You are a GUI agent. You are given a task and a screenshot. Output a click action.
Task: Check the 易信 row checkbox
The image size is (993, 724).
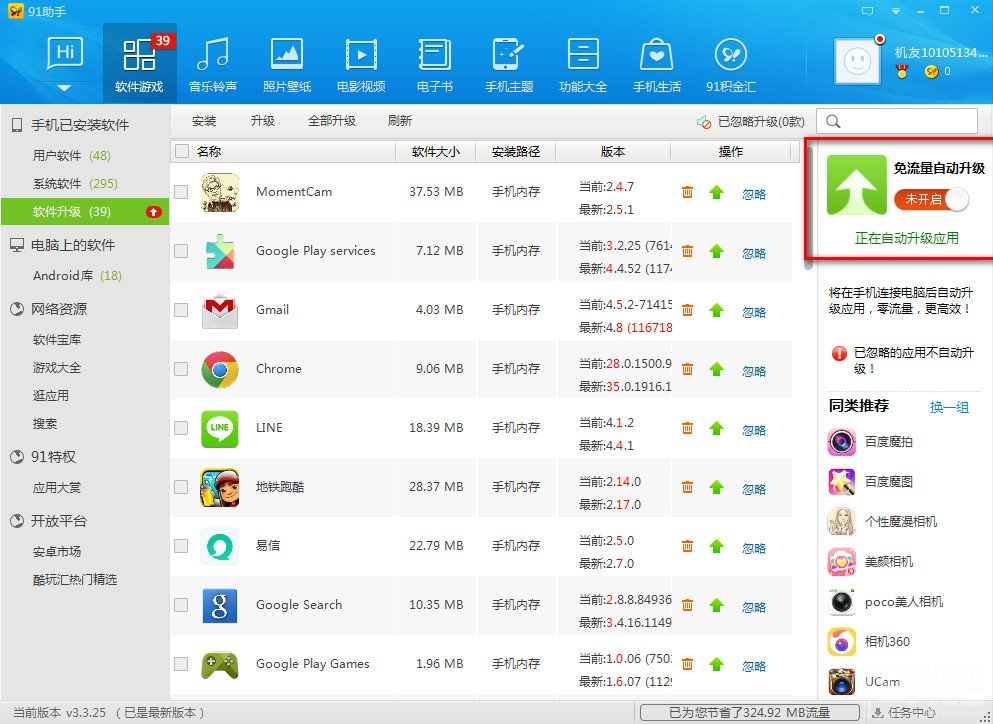point(181,545)
